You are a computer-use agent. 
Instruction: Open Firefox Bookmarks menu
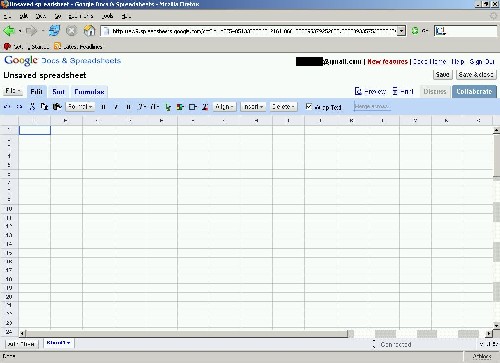(x=80, y=16)
